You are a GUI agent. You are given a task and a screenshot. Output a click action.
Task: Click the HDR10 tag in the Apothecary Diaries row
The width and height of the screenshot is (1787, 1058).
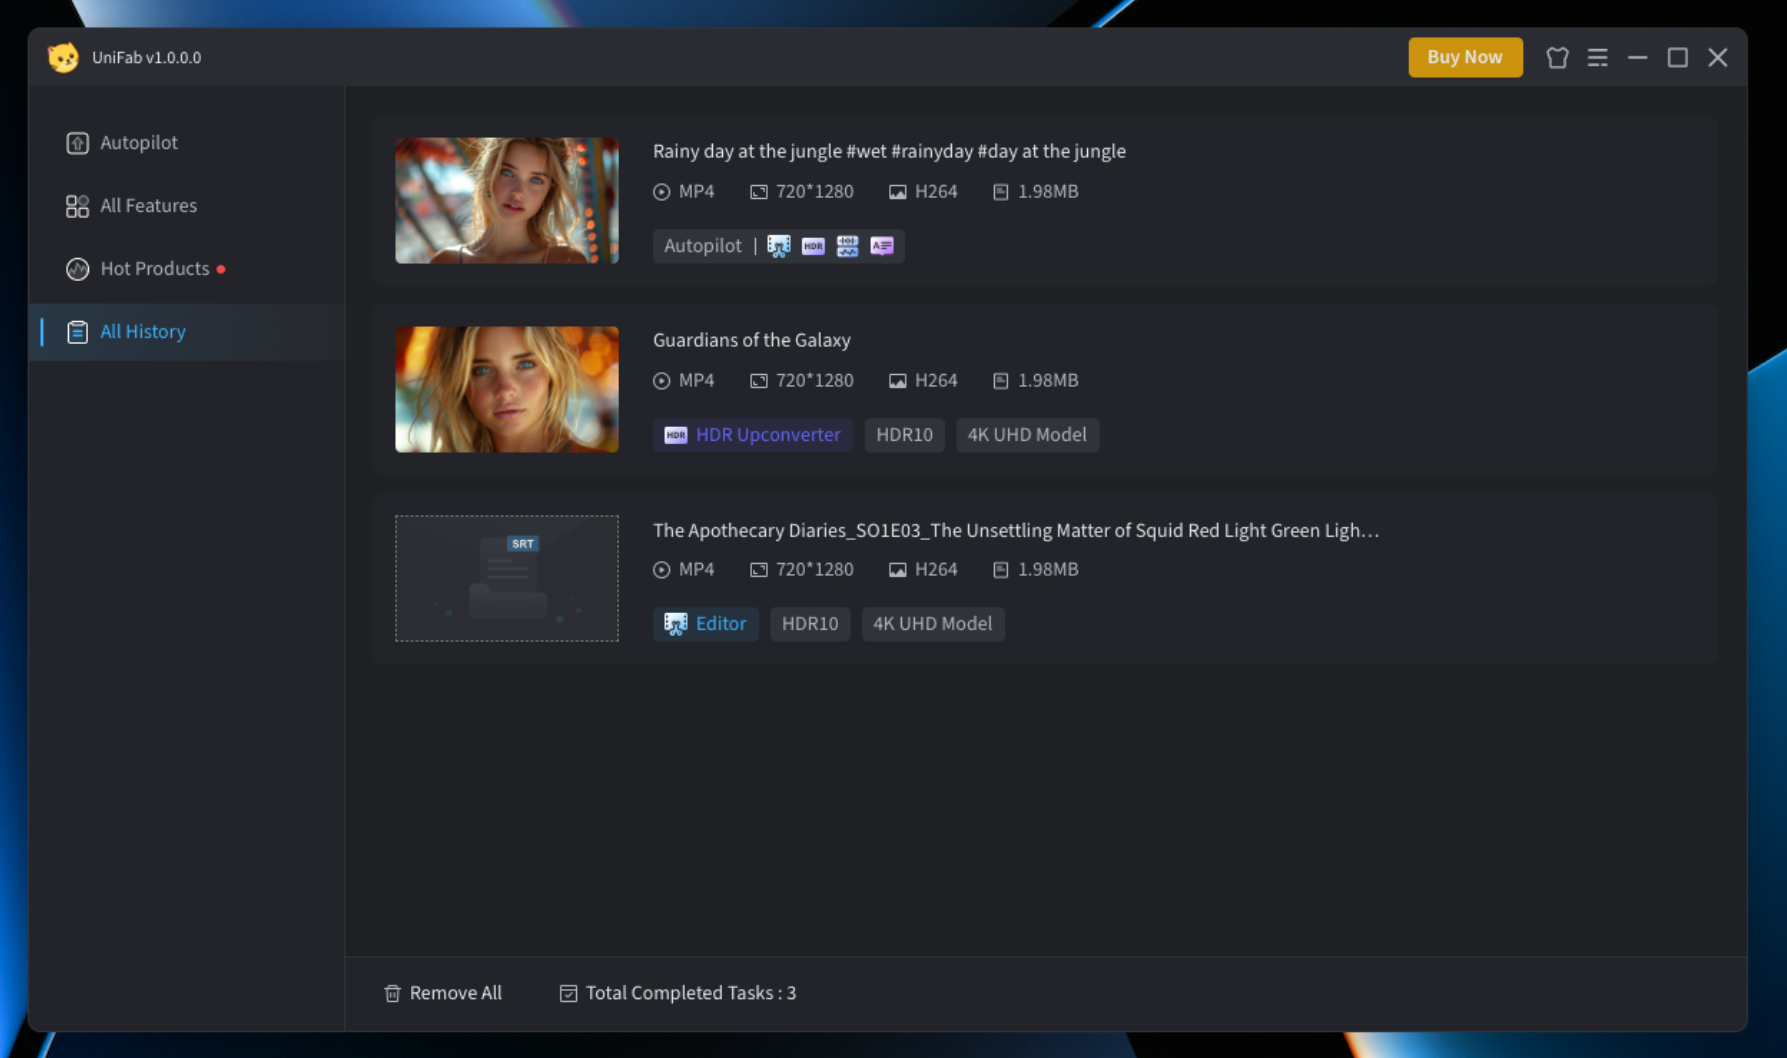(810, 623)
